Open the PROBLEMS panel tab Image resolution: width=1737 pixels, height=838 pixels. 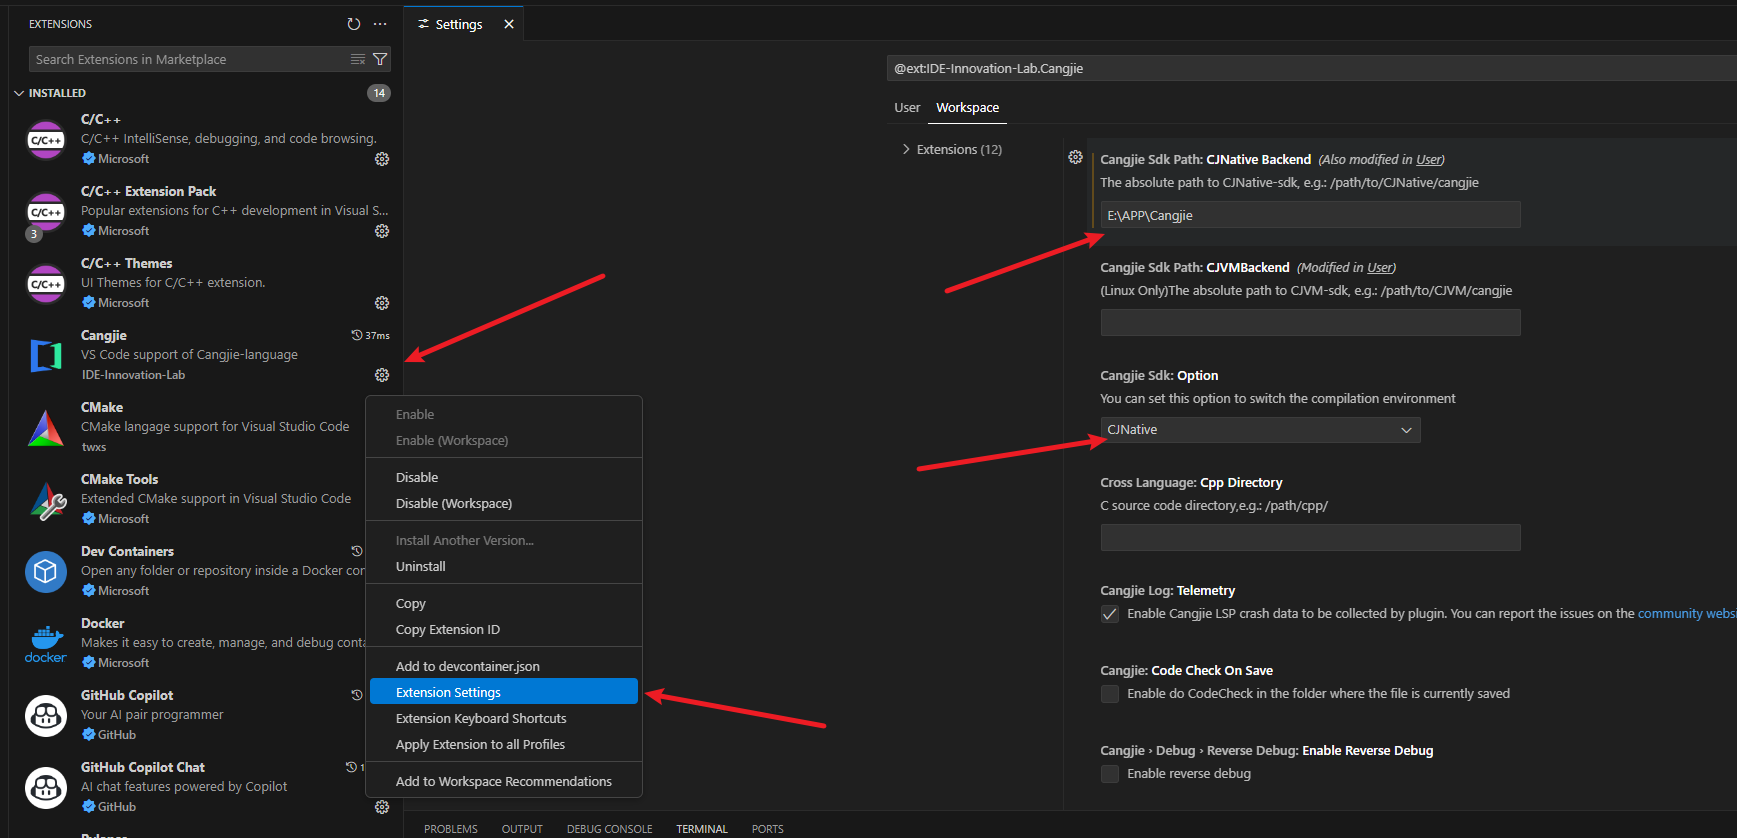[x=451, y=829]
